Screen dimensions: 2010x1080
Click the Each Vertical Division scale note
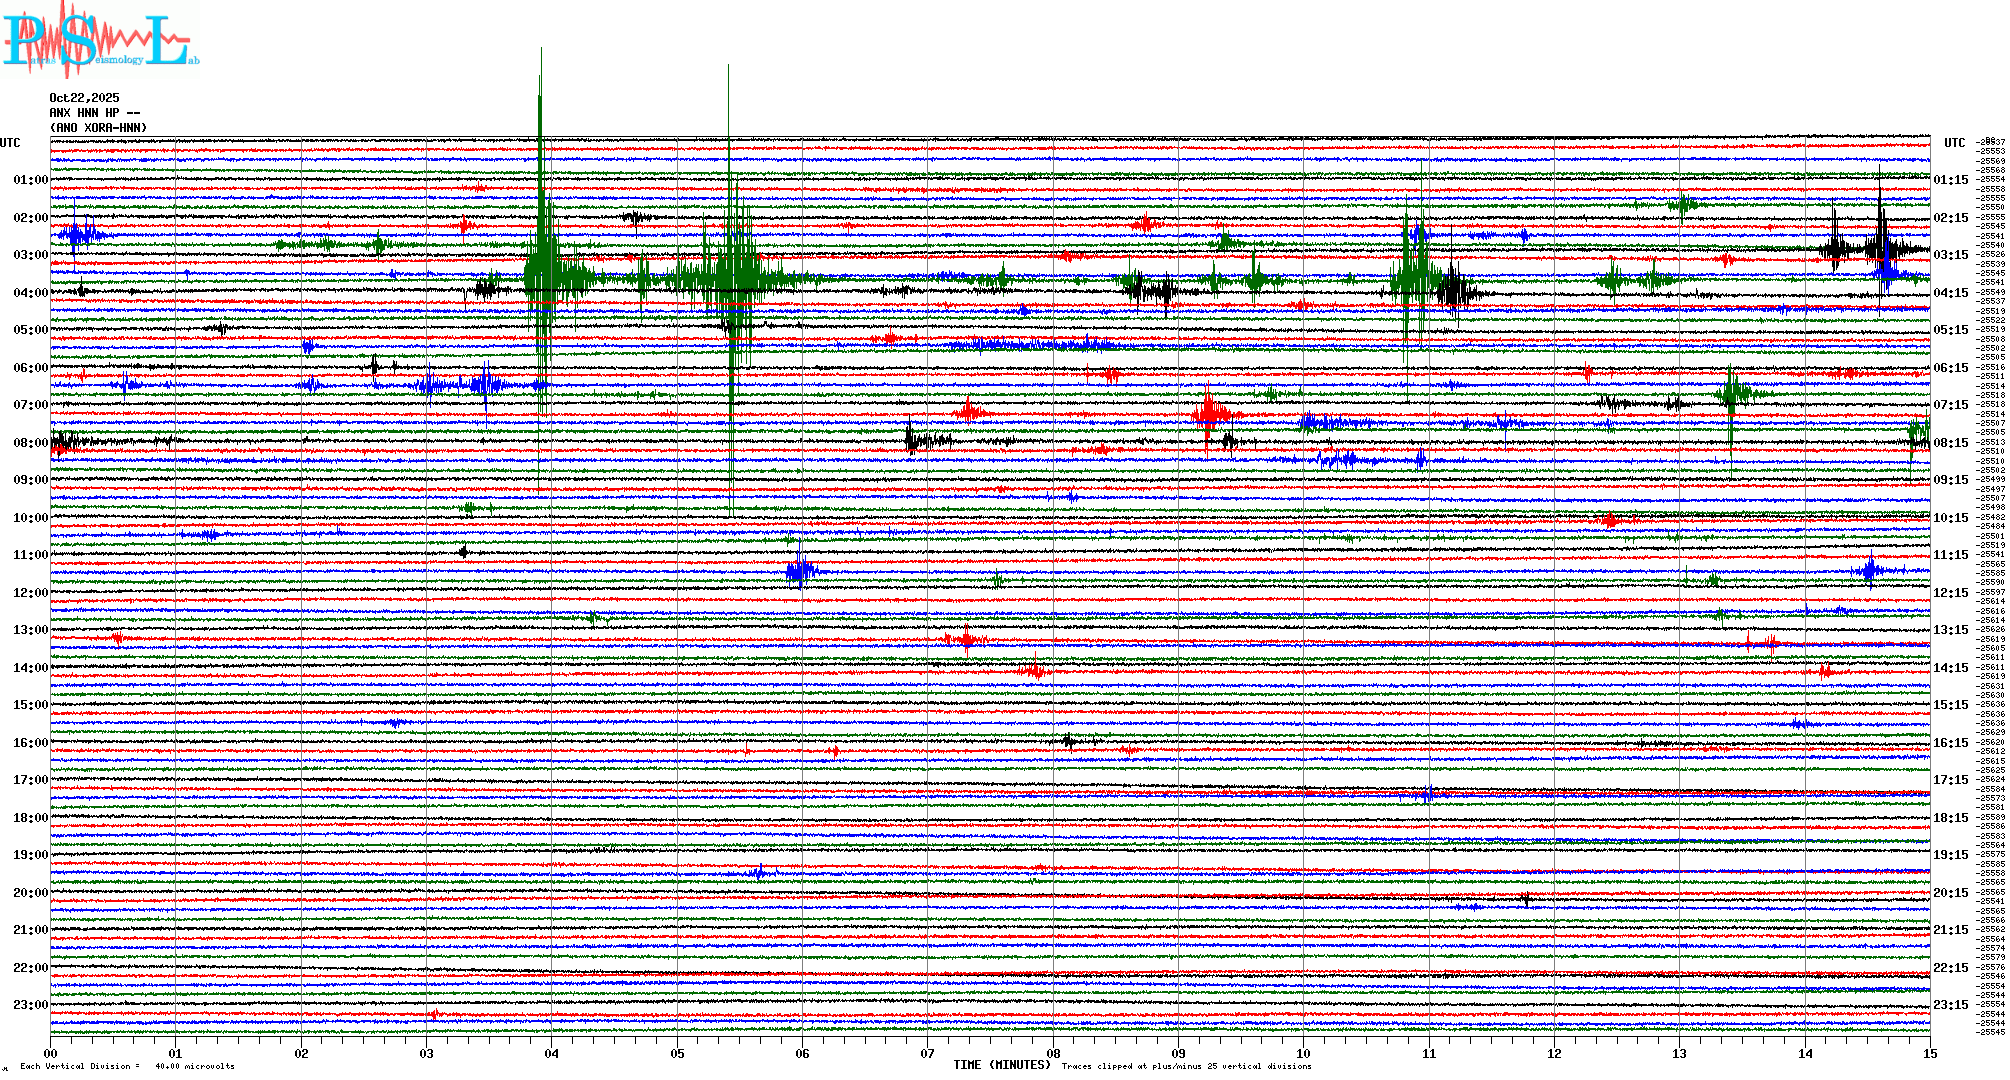point(127,1066)
